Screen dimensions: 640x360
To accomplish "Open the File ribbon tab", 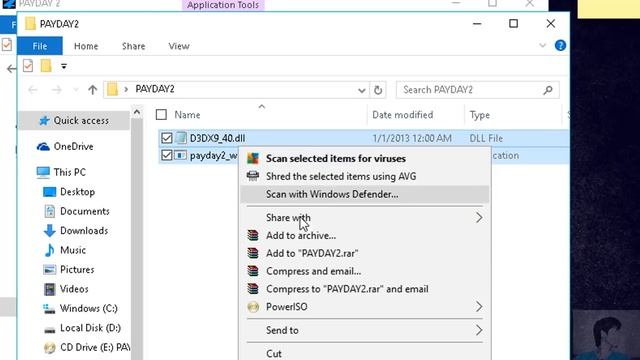I will [x=40, y=46].
